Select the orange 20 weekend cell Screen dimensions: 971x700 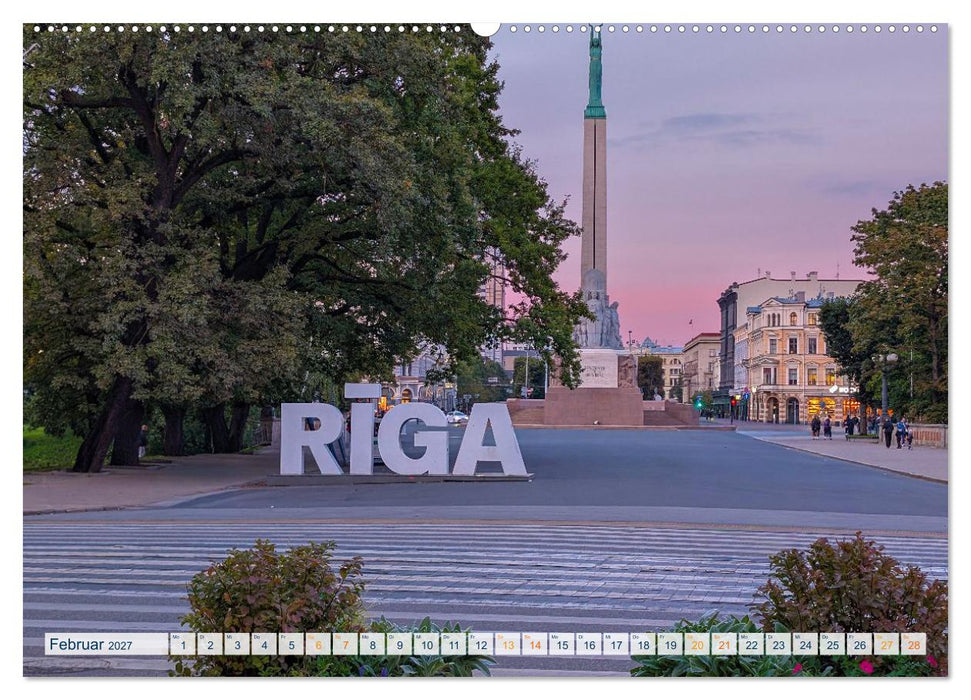pyautogui.click(x=697, y=644)
